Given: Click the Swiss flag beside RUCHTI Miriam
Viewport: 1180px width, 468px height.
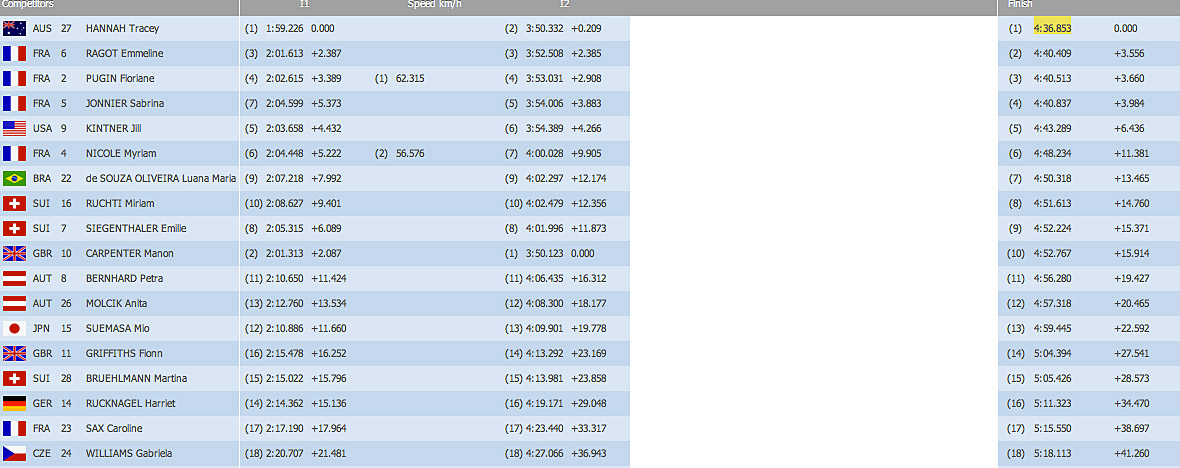Looking at the screenshot, I should (14, 203).
